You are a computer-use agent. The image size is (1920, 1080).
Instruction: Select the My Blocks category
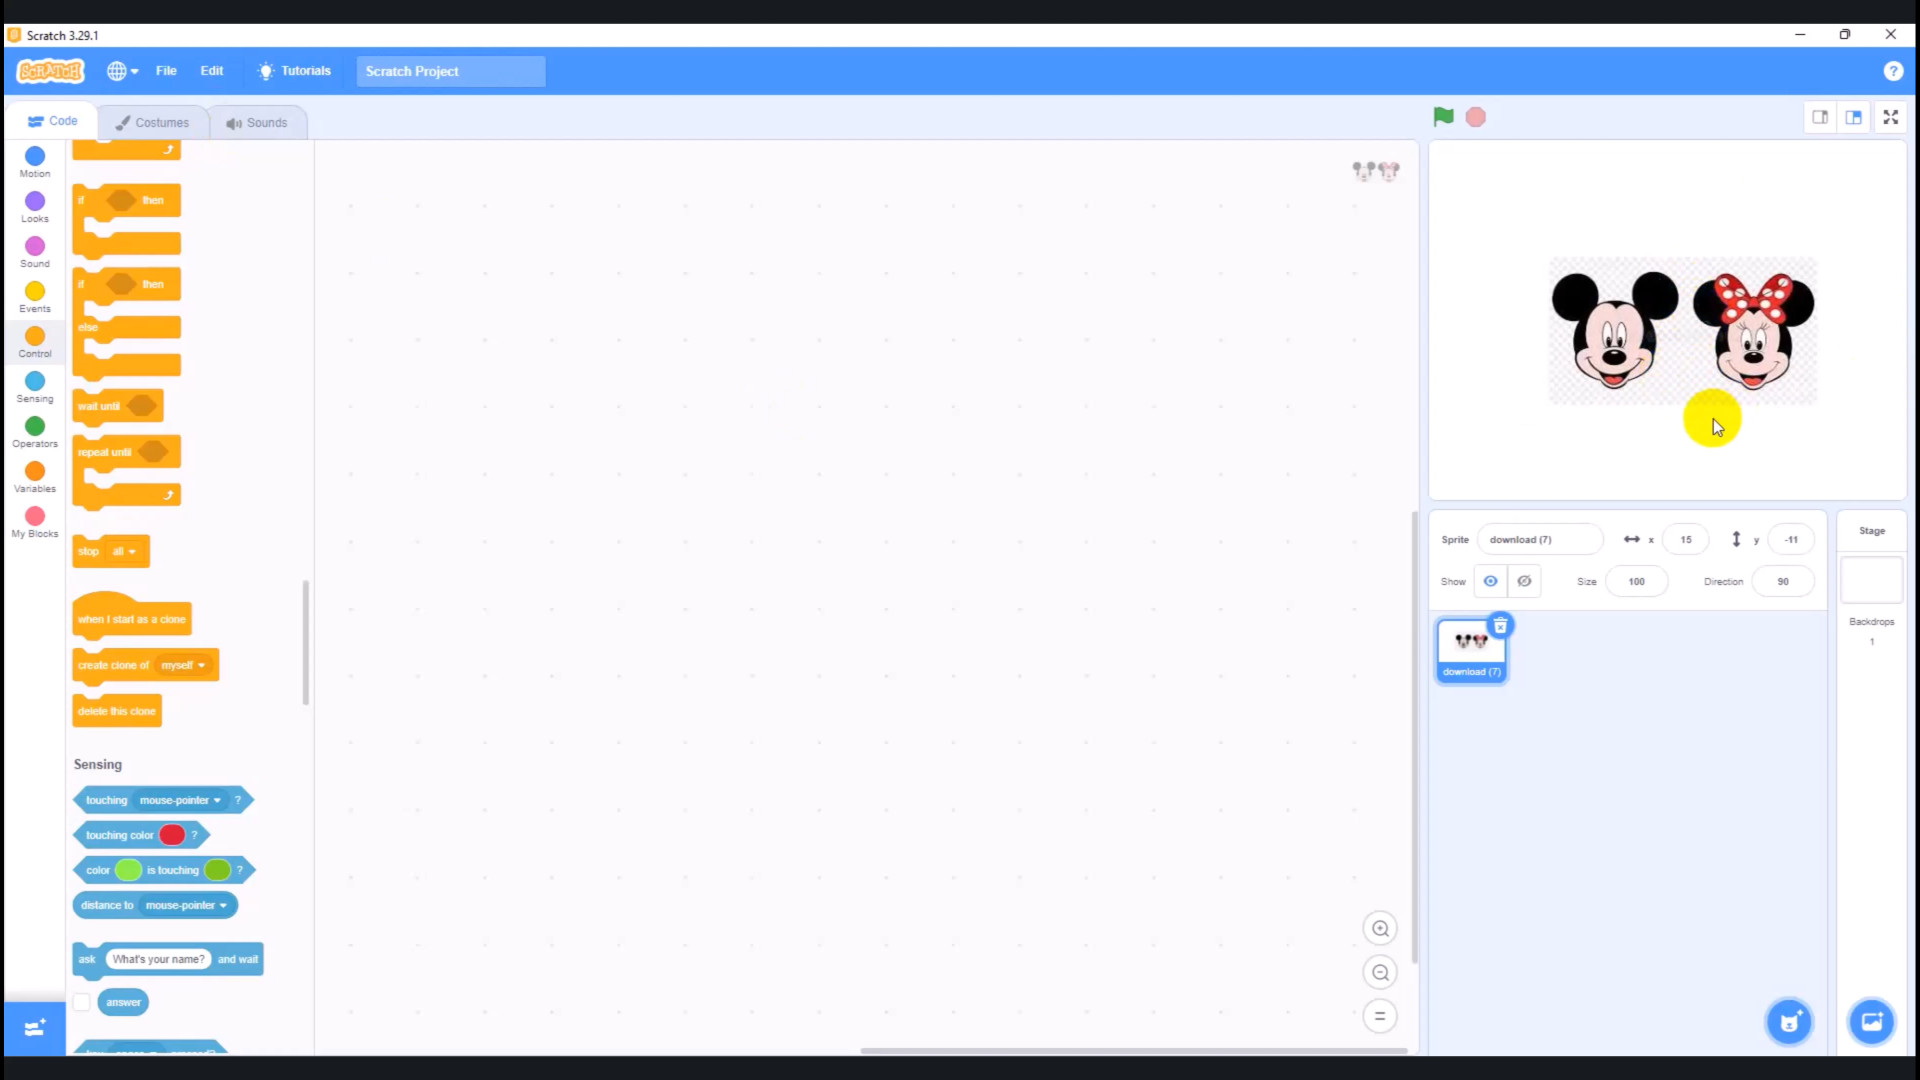(35, 522)
